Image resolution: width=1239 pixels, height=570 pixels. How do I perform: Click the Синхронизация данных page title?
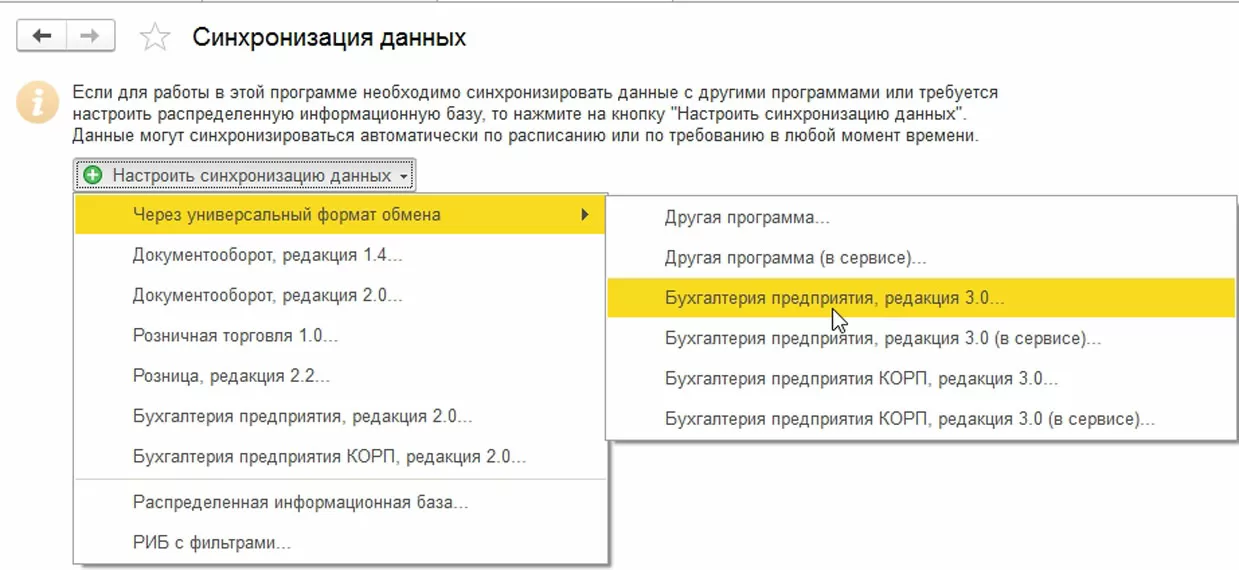click(x=329, y=38)
